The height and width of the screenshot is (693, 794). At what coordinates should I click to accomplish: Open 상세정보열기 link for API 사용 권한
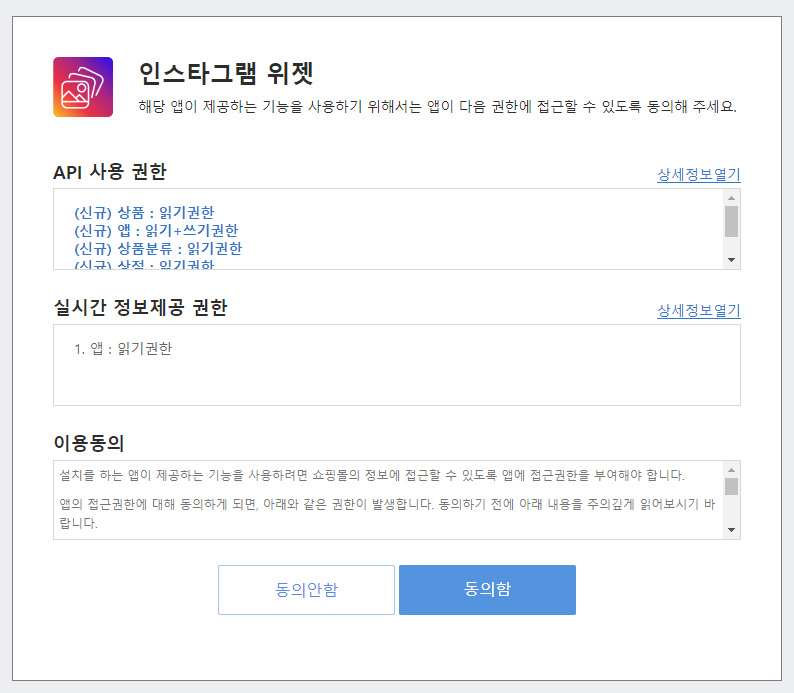(x=698, y=175)
